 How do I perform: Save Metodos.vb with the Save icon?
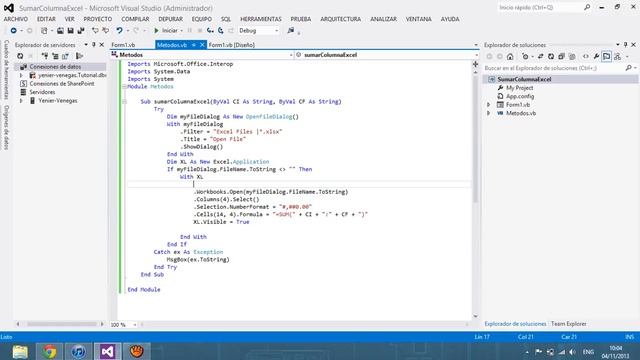(x=70, y=31)
